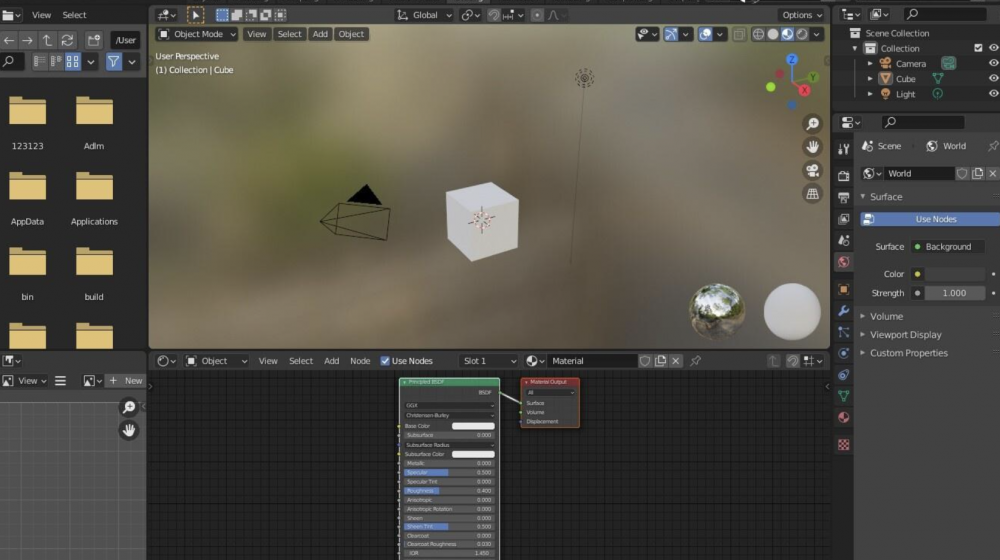Refresh the file list

67,40
